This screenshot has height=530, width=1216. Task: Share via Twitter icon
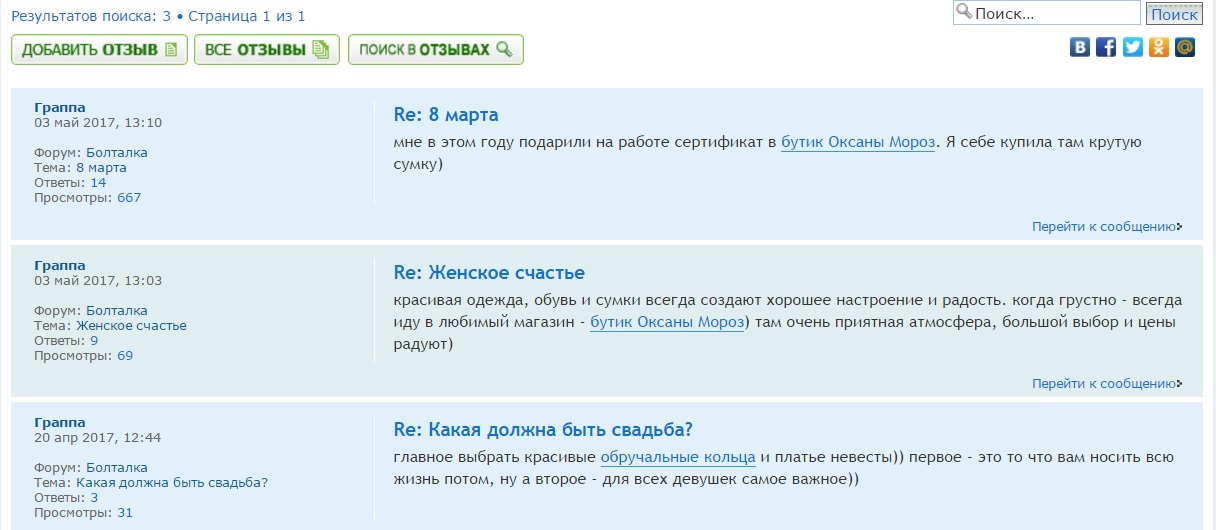(1132, 47)
